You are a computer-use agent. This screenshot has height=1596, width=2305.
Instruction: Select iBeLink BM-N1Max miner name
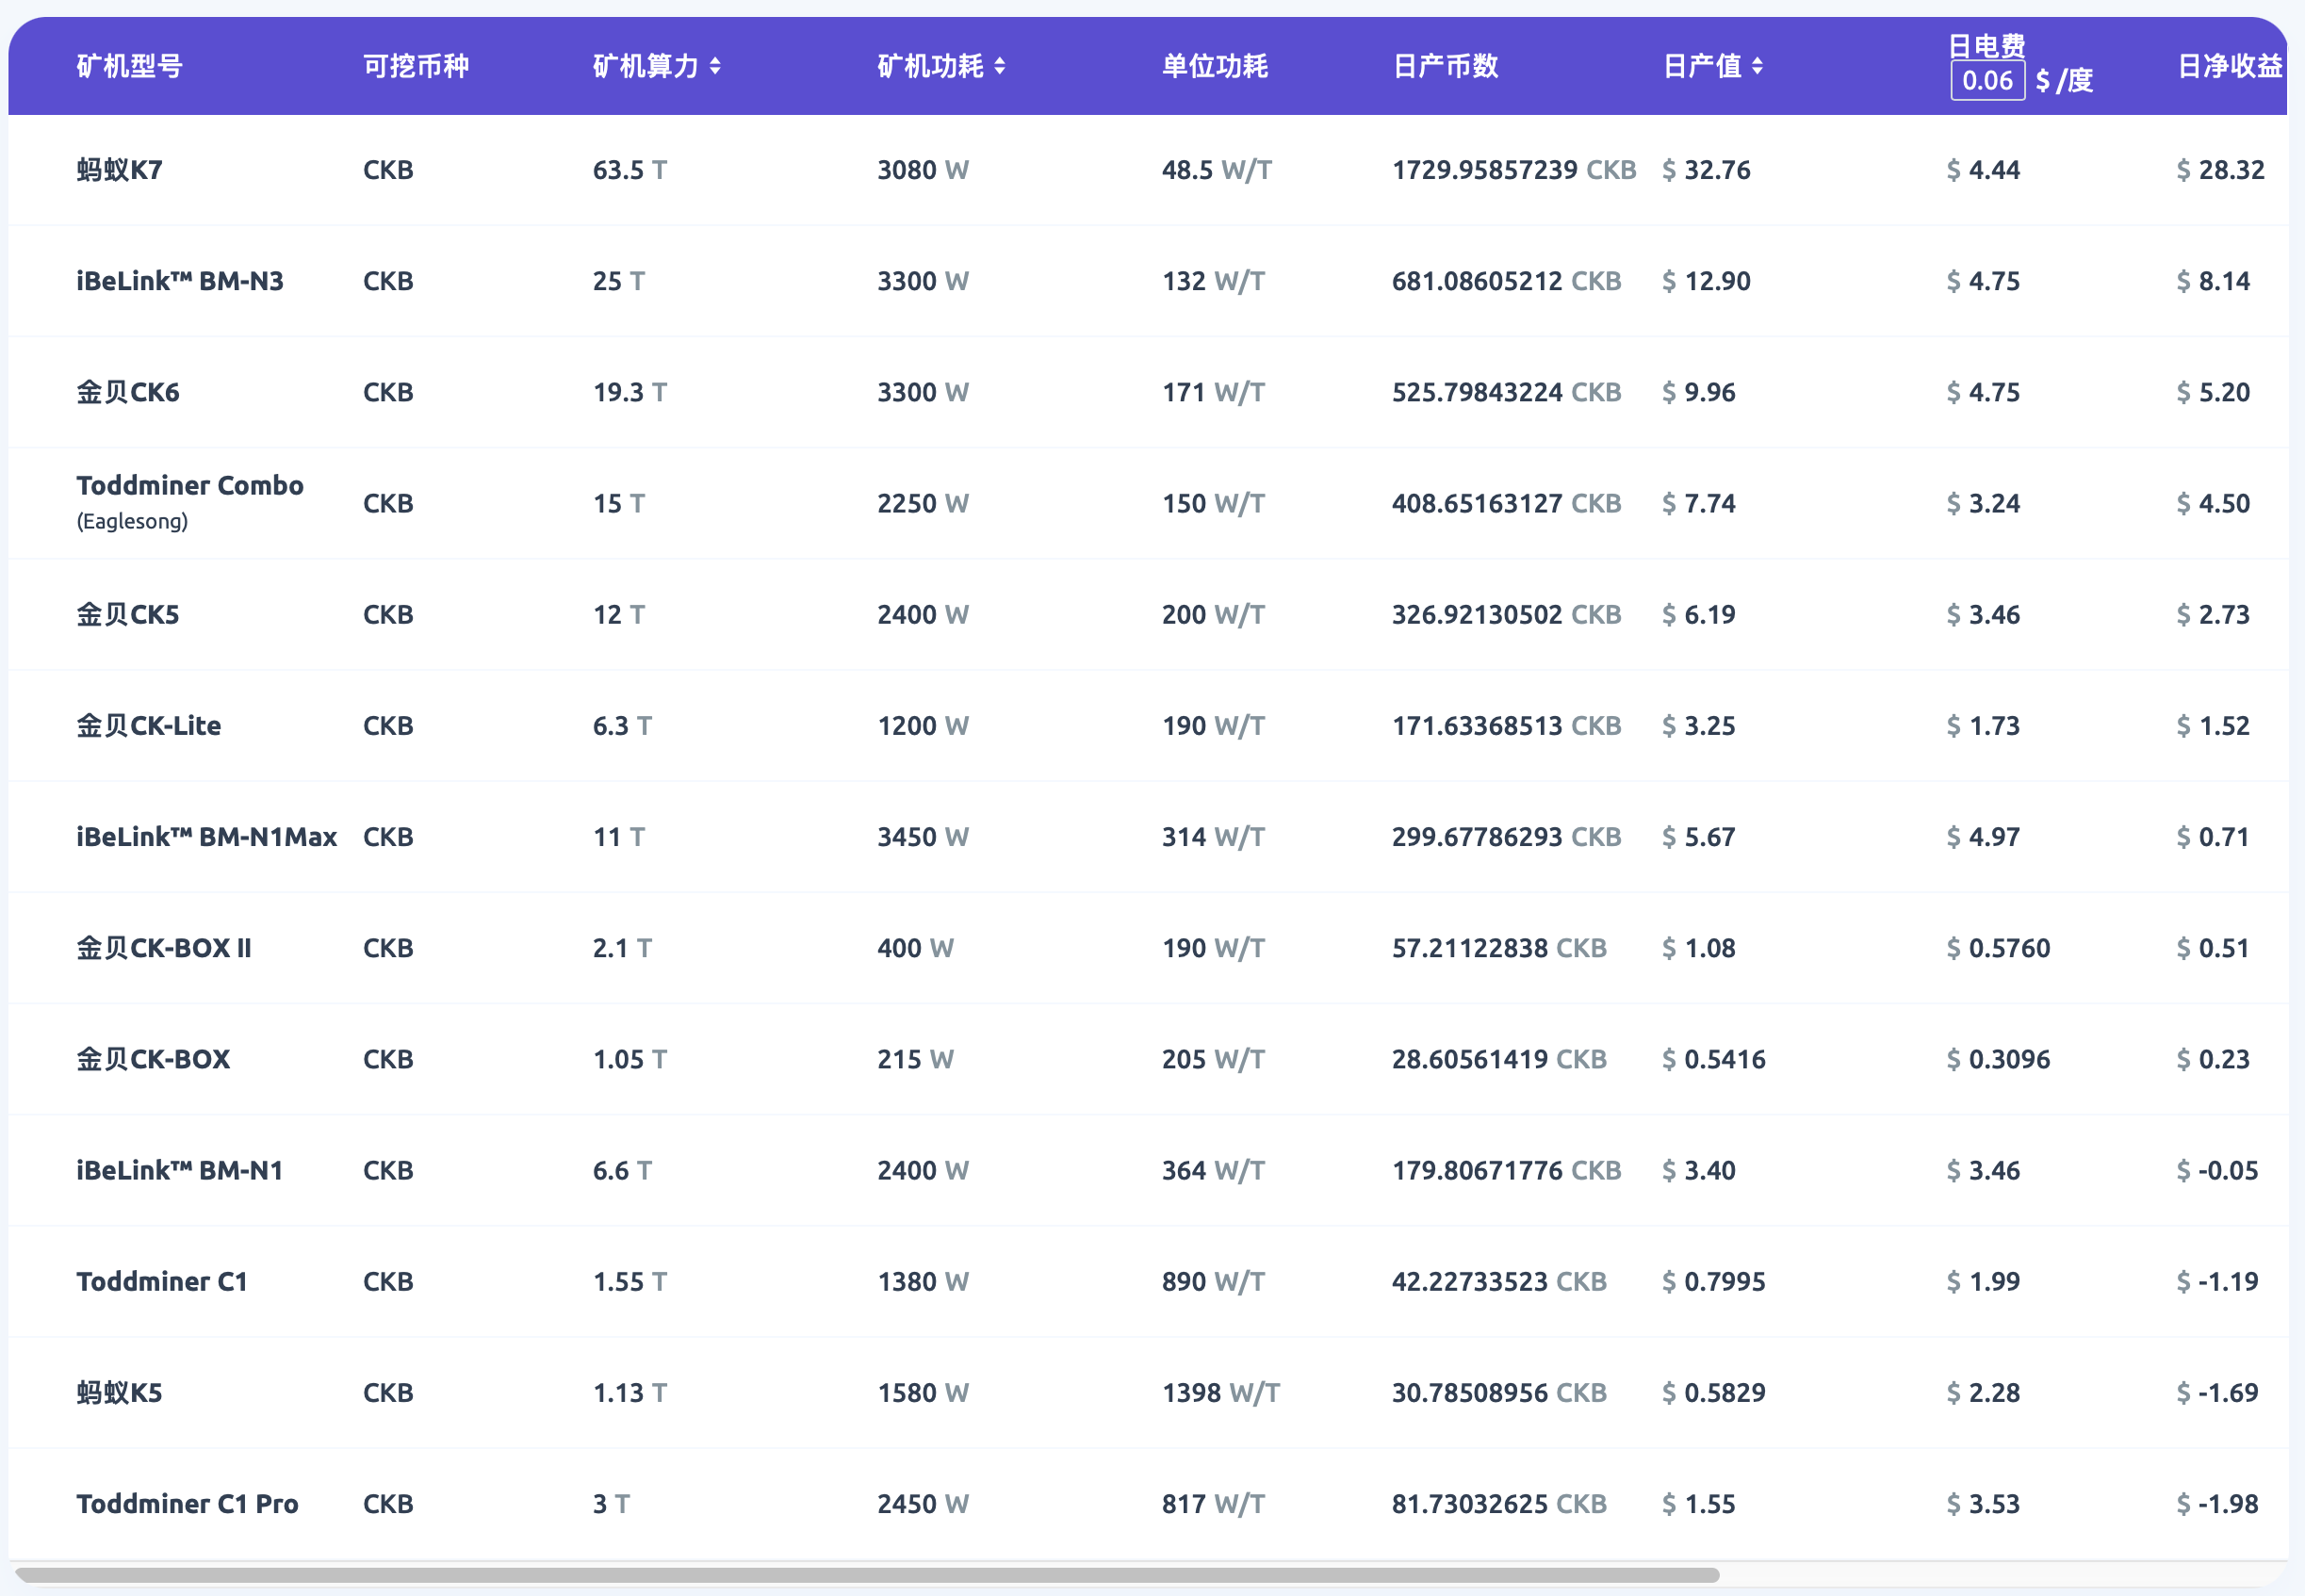tap(207, 836)
